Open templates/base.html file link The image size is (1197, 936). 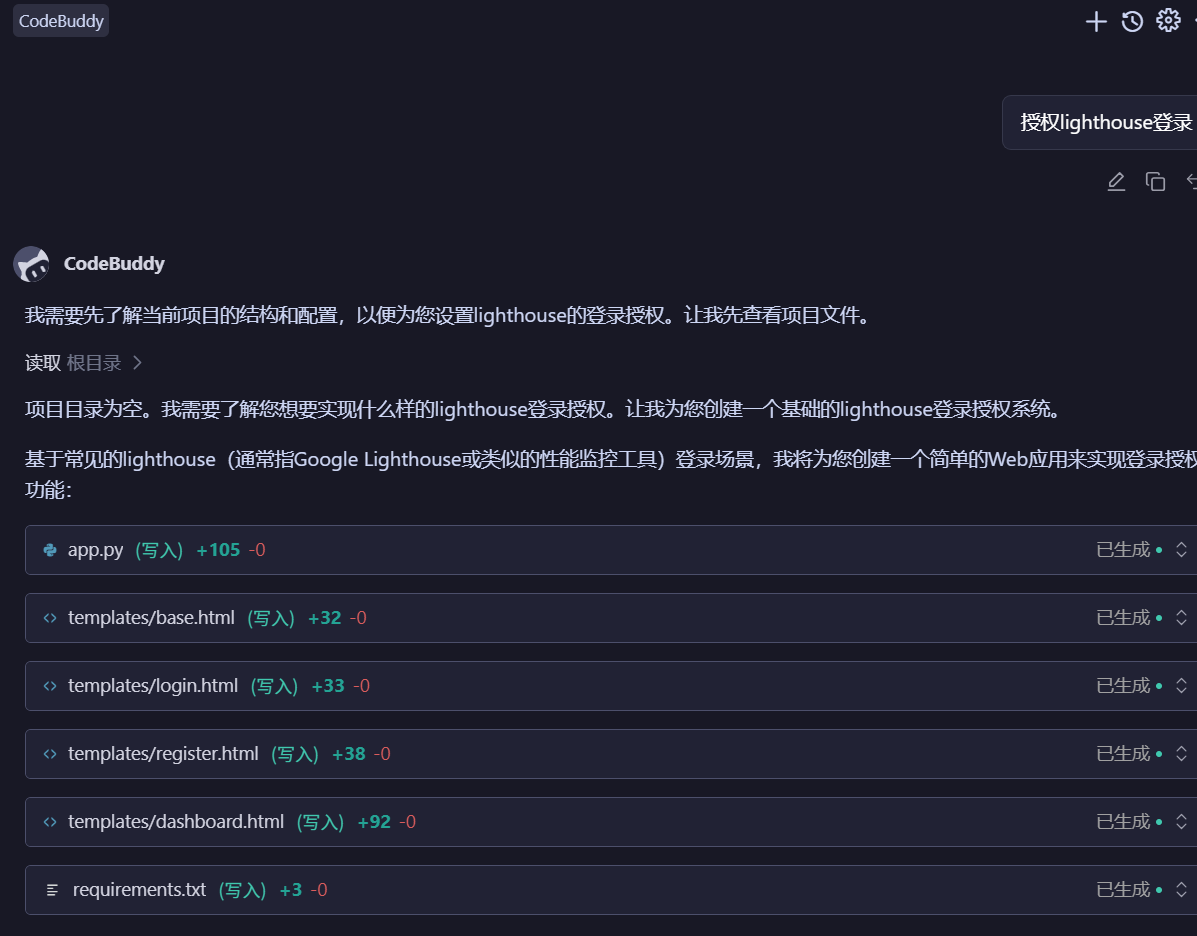point(151,618)
